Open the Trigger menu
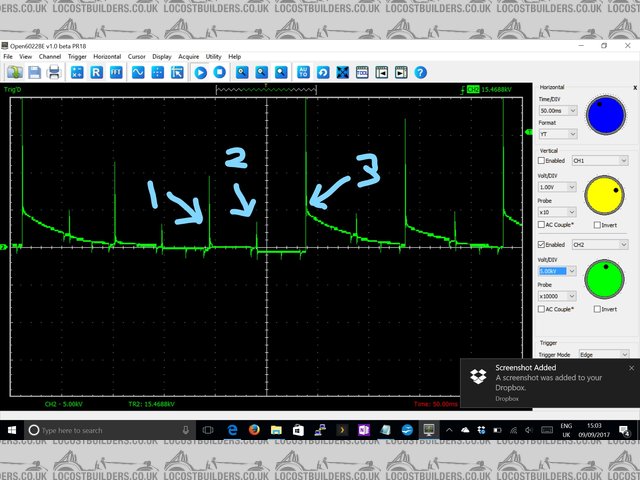Image resolution: width=640 pixels, height=480 pixels. coord(77,57)
